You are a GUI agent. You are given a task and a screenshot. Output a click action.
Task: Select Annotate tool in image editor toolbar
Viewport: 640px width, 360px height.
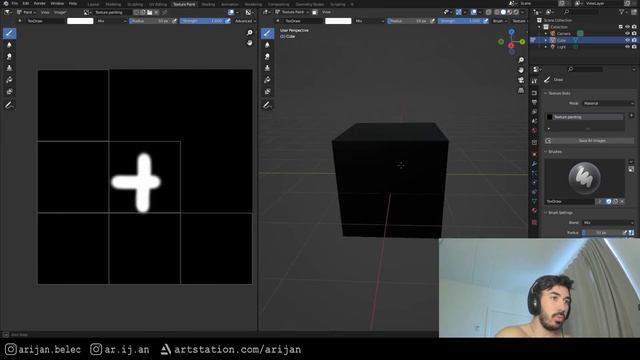tap(9, 105)
